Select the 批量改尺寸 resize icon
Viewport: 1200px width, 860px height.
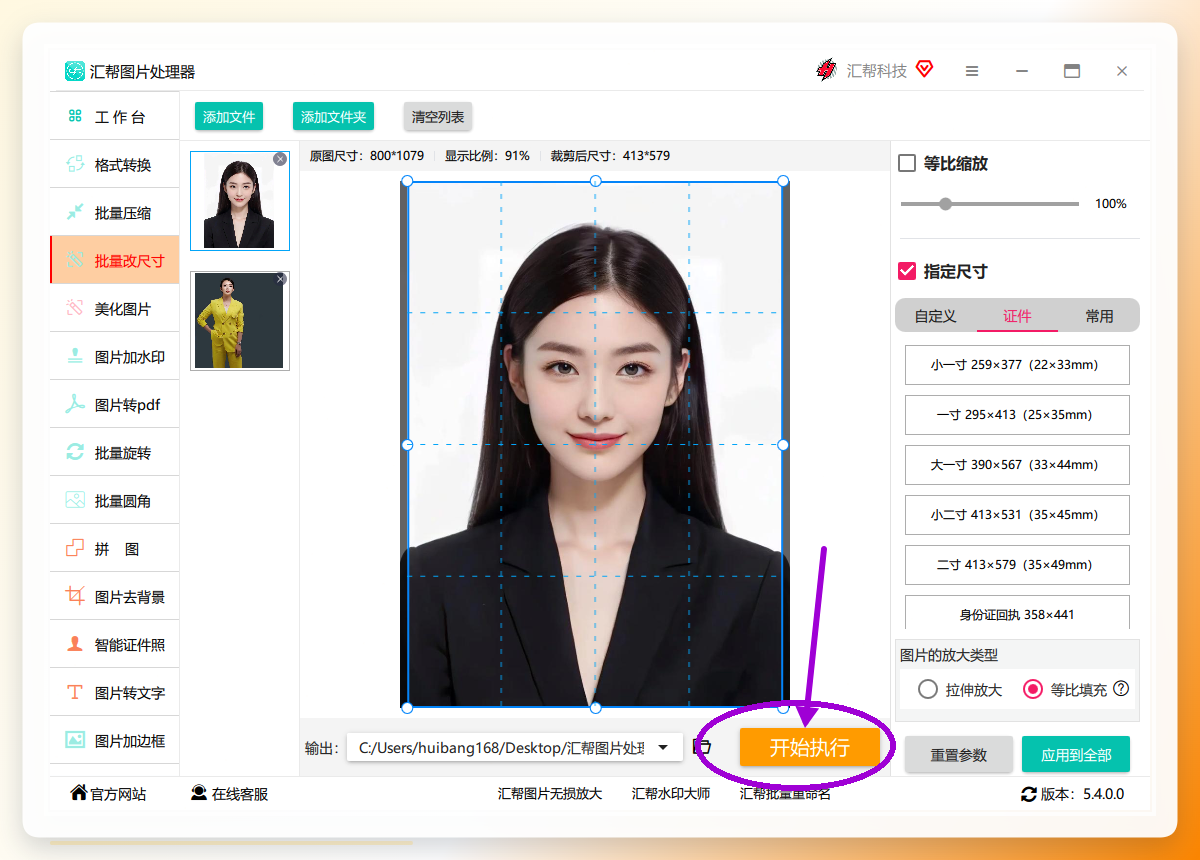[x=75, y=260]
